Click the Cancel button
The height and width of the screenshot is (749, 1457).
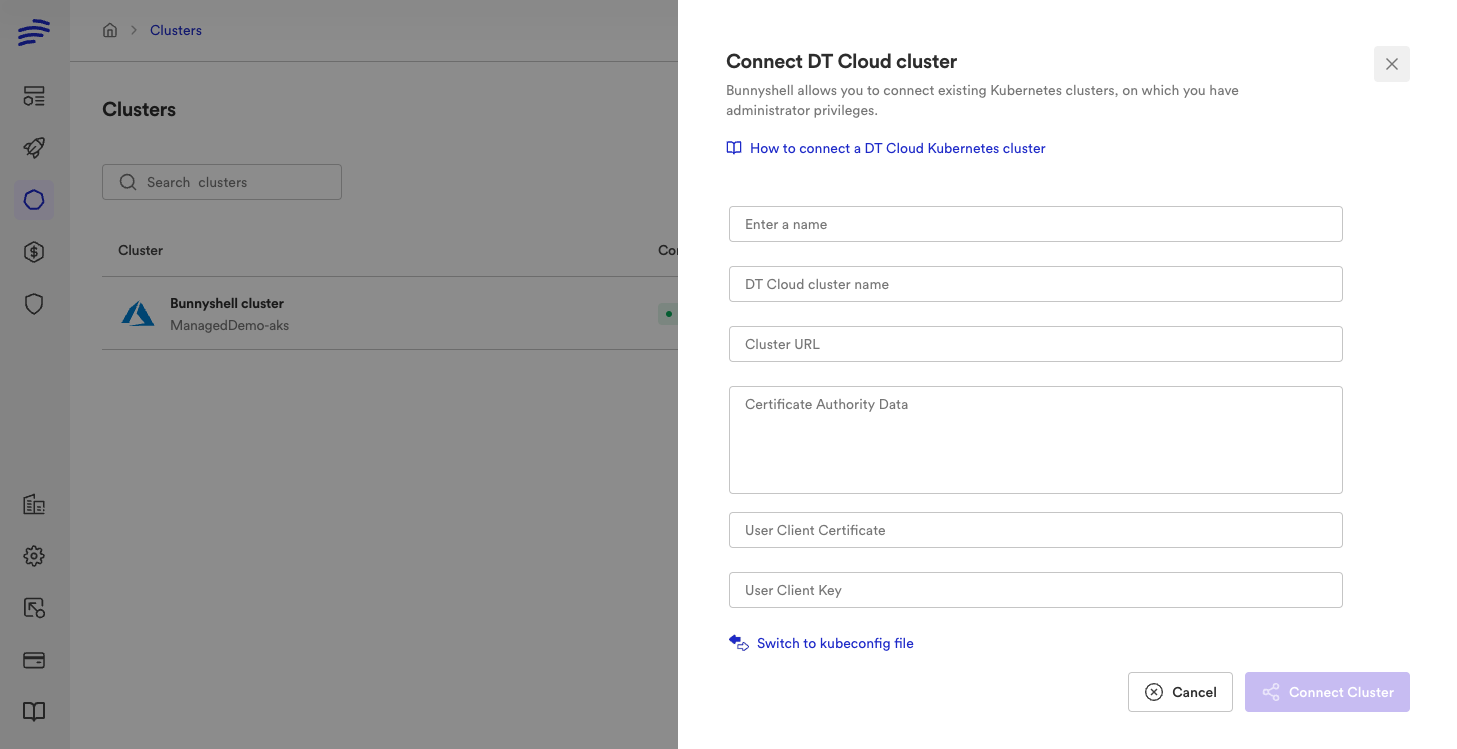coord(1180,692)
